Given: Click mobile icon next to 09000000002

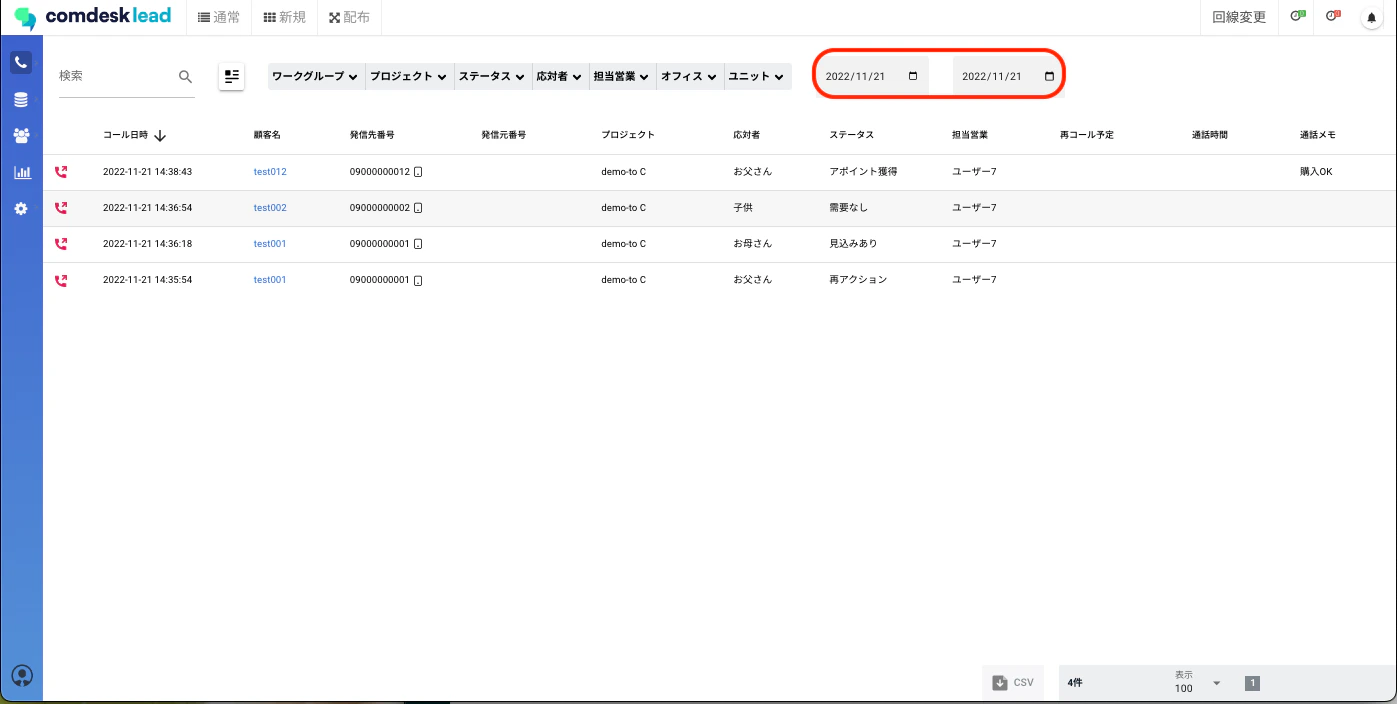Looking at the screenshot, I should (x=418, y=208).
